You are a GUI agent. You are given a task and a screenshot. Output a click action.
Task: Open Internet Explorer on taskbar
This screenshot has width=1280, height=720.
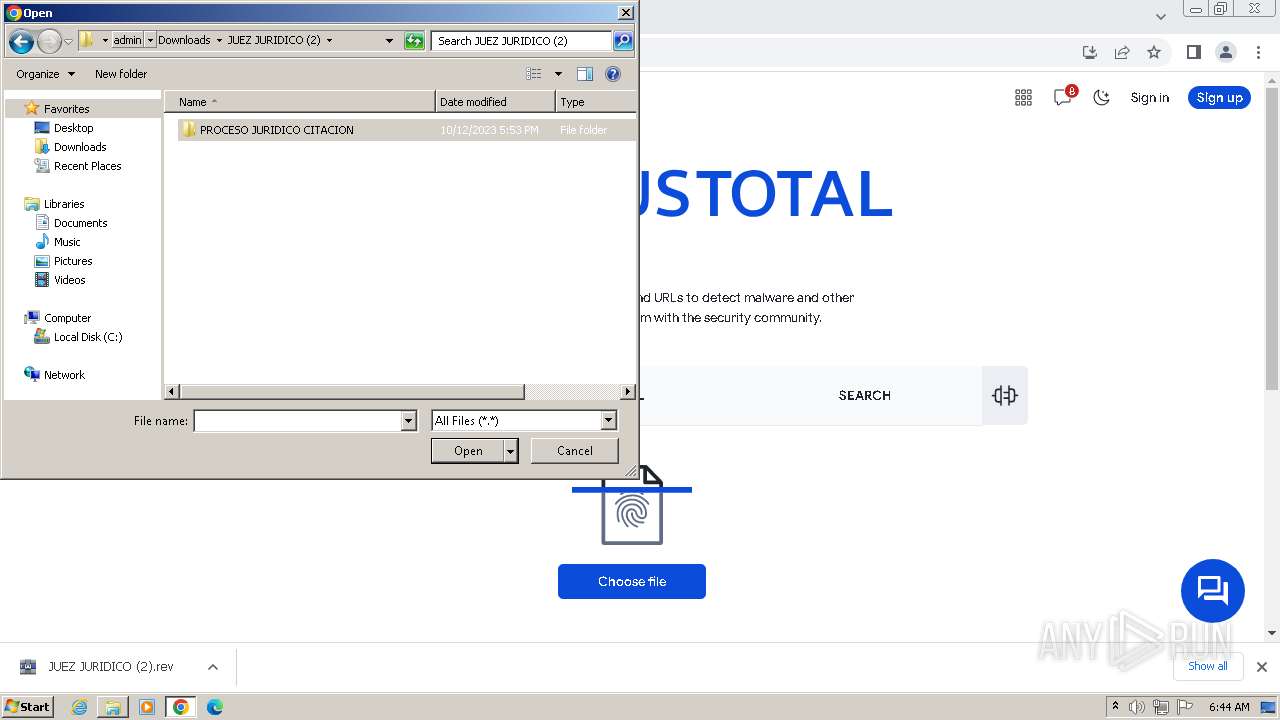click(x=79, y=707)
